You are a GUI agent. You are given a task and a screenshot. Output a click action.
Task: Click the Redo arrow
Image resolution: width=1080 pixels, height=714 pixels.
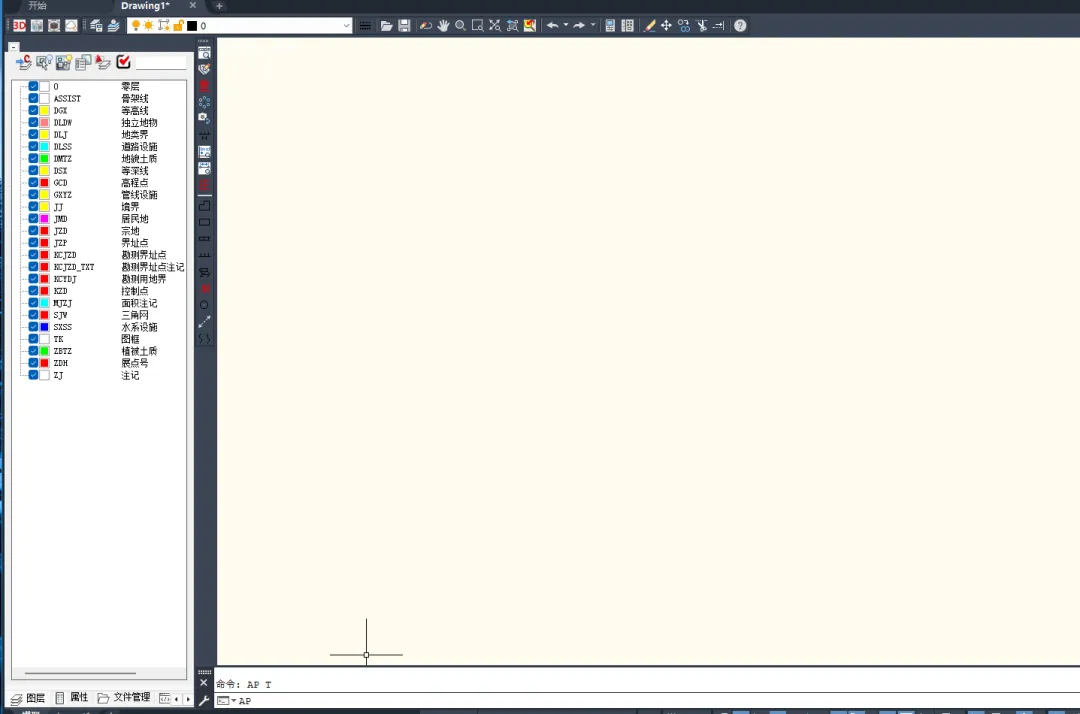click(579, 25)
